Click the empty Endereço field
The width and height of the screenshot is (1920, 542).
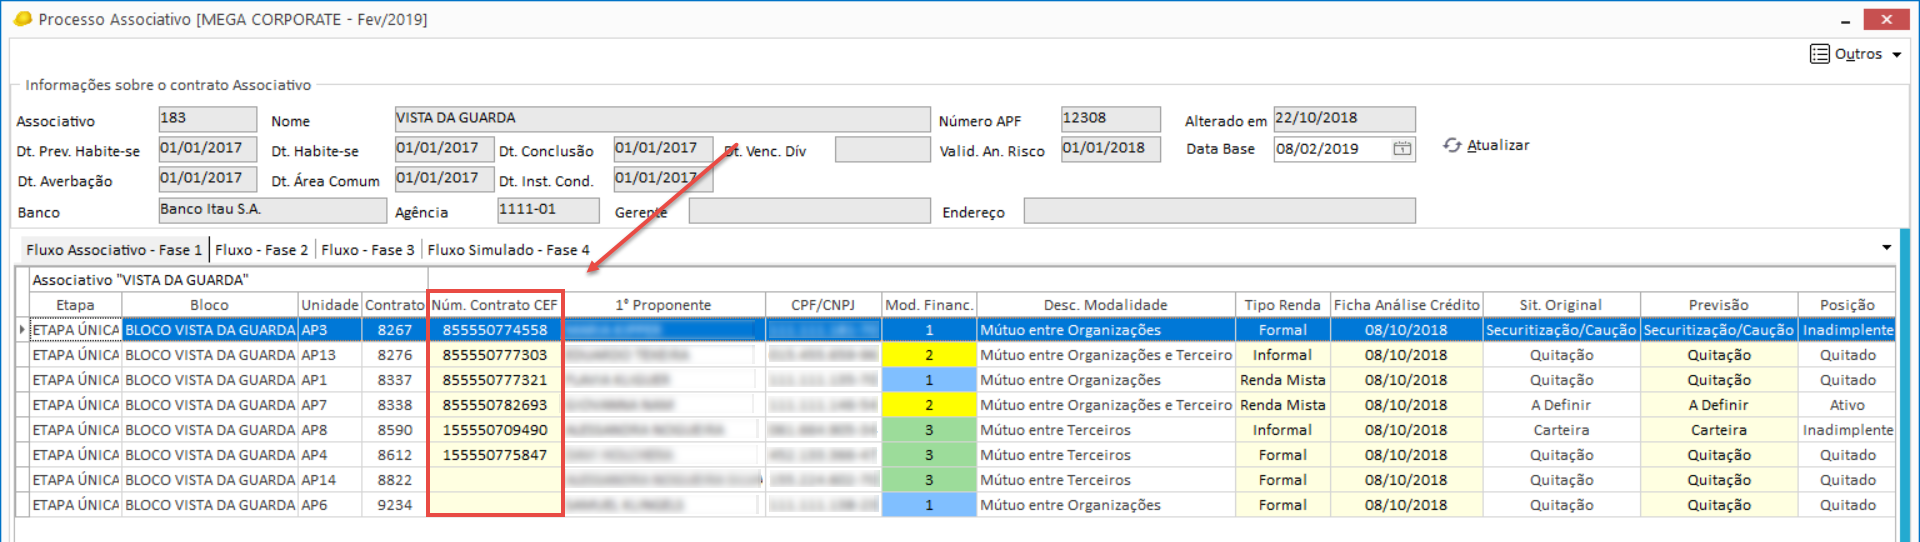[1219, 210]
